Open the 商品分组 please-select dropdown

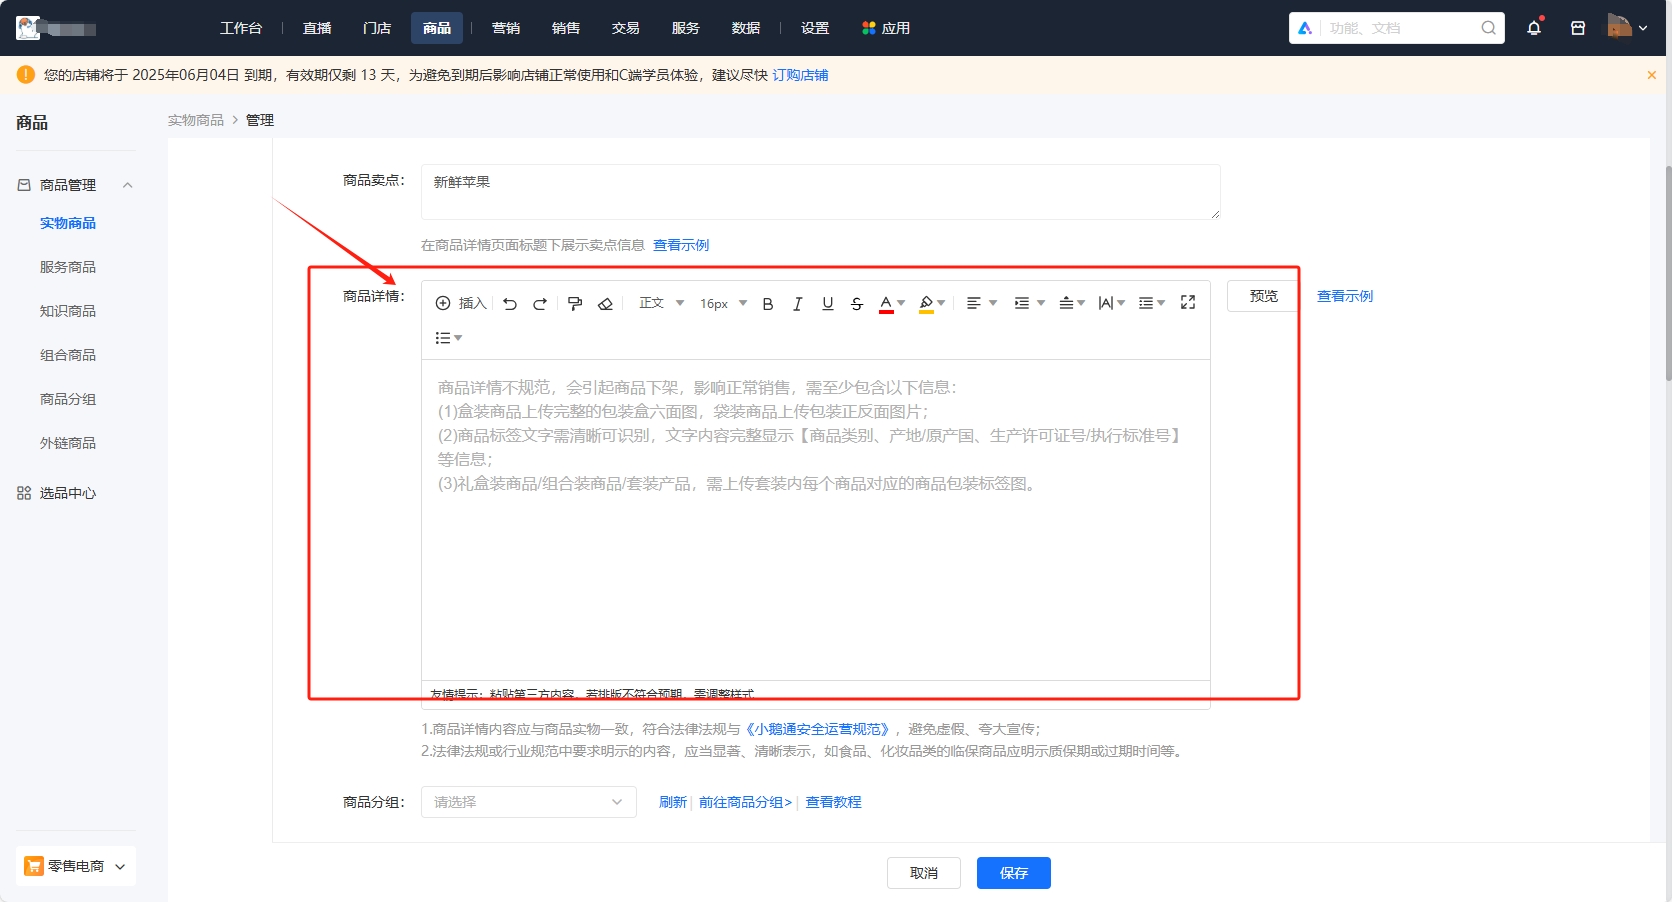pos(528,802)
